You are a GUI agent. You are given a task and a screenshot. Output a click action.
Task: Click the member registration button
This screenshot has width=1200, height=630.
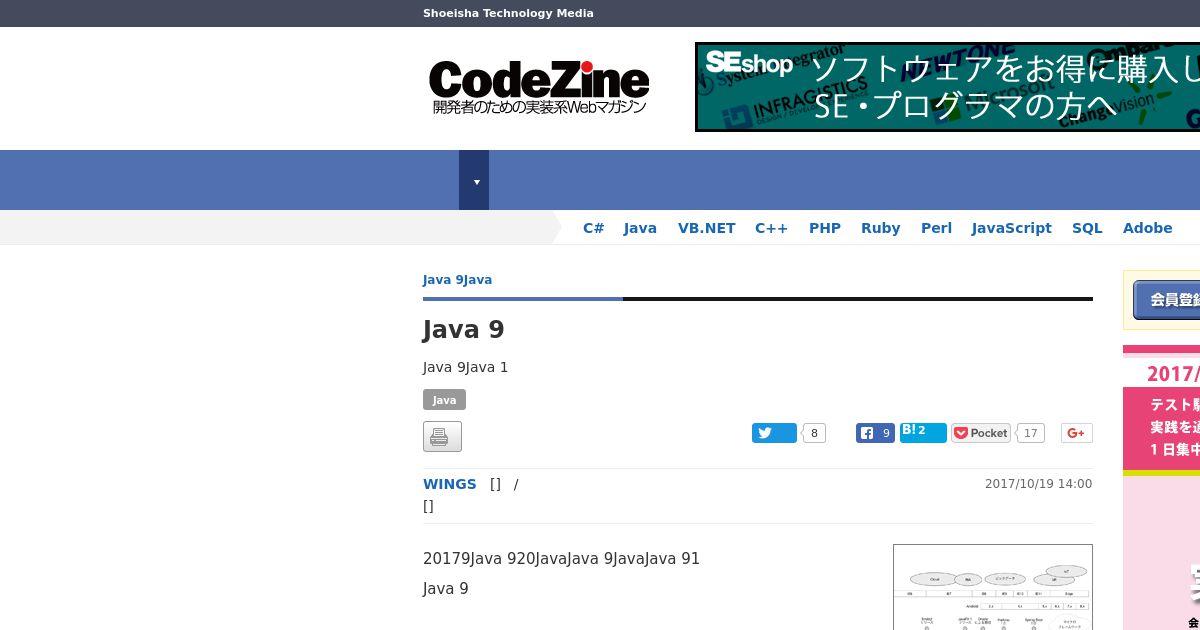pyautogui.click(x=1166, y=300)
